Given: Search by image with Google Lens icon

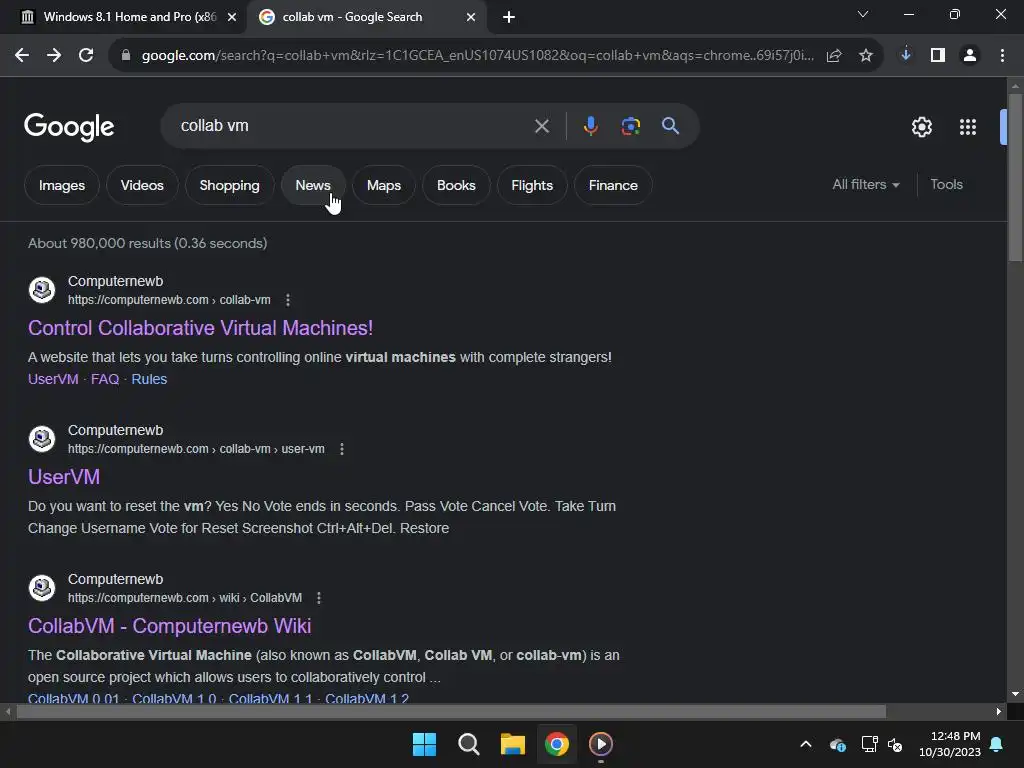Looking at the screenshot, I should [631, 125].
